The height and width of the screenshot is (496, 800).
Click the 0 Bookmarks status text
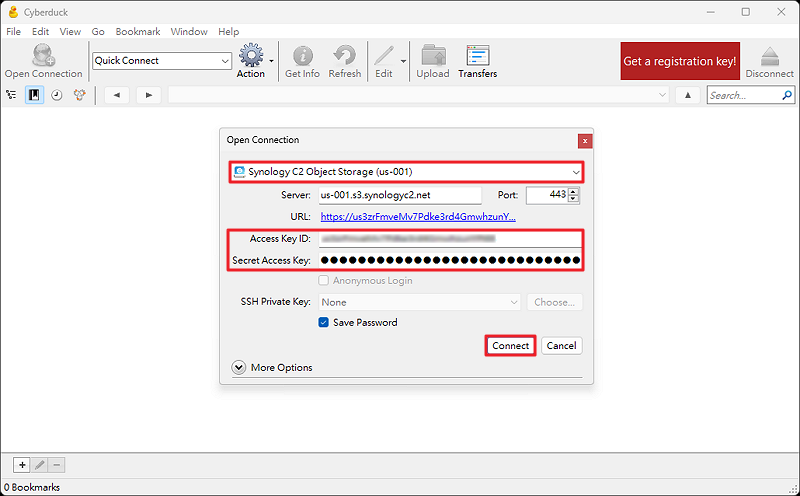32,487
